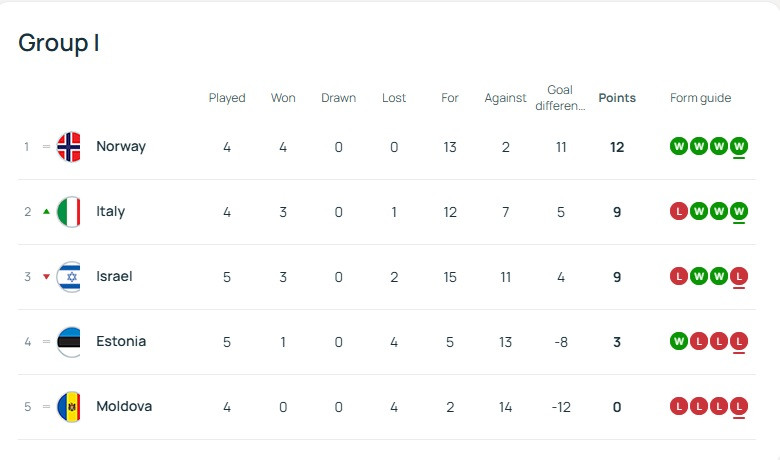This screenshot has width=780, height=460.
Task: Click the Norway flag icon
Action: (69, 147)
